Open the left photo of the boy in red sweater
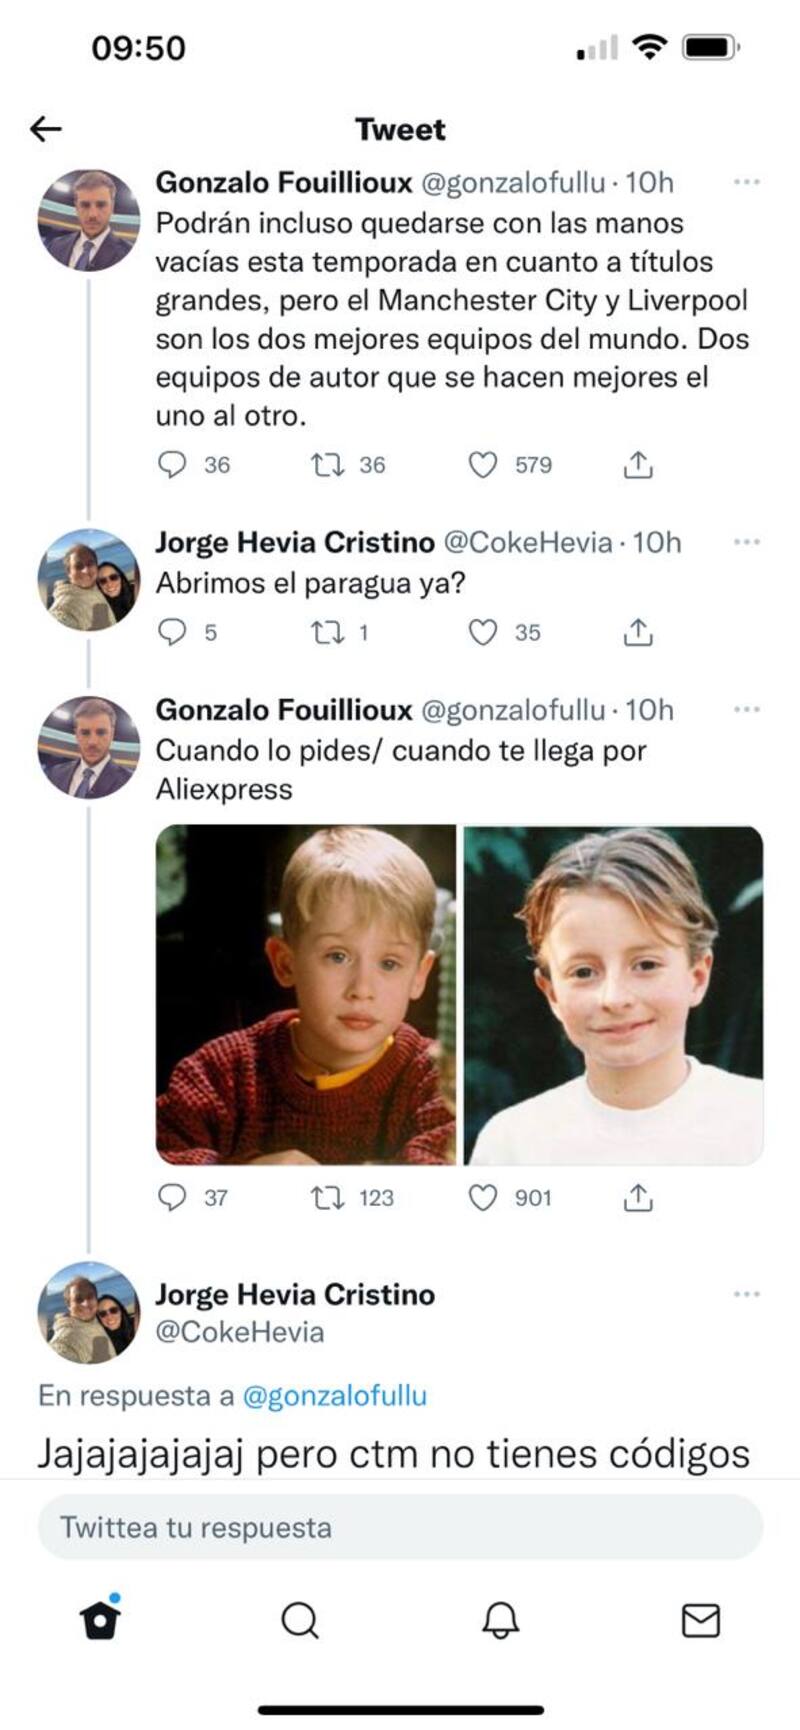The image size is (800, 1730). coord(306,994)
